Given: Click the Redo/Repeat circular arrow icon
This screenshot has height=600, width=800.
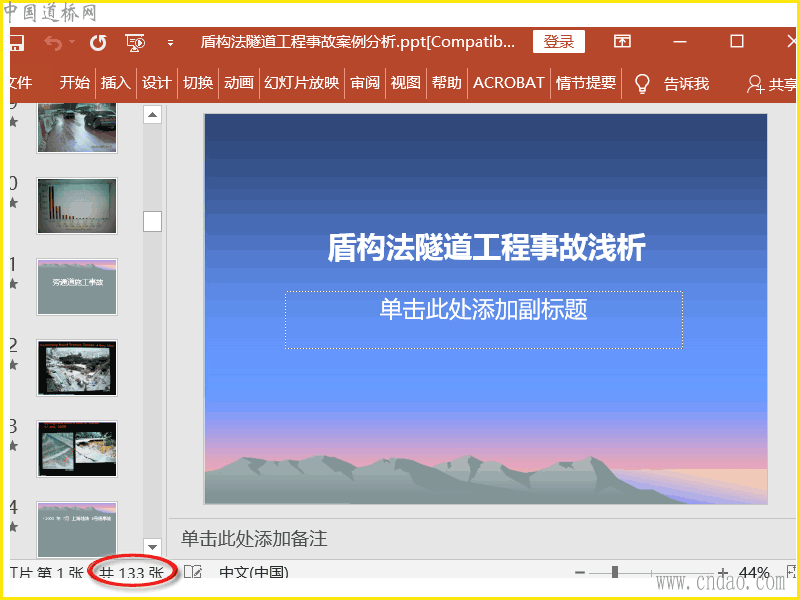Looking at the screenshot, I should pyautogui.click(x=98, y=43).
